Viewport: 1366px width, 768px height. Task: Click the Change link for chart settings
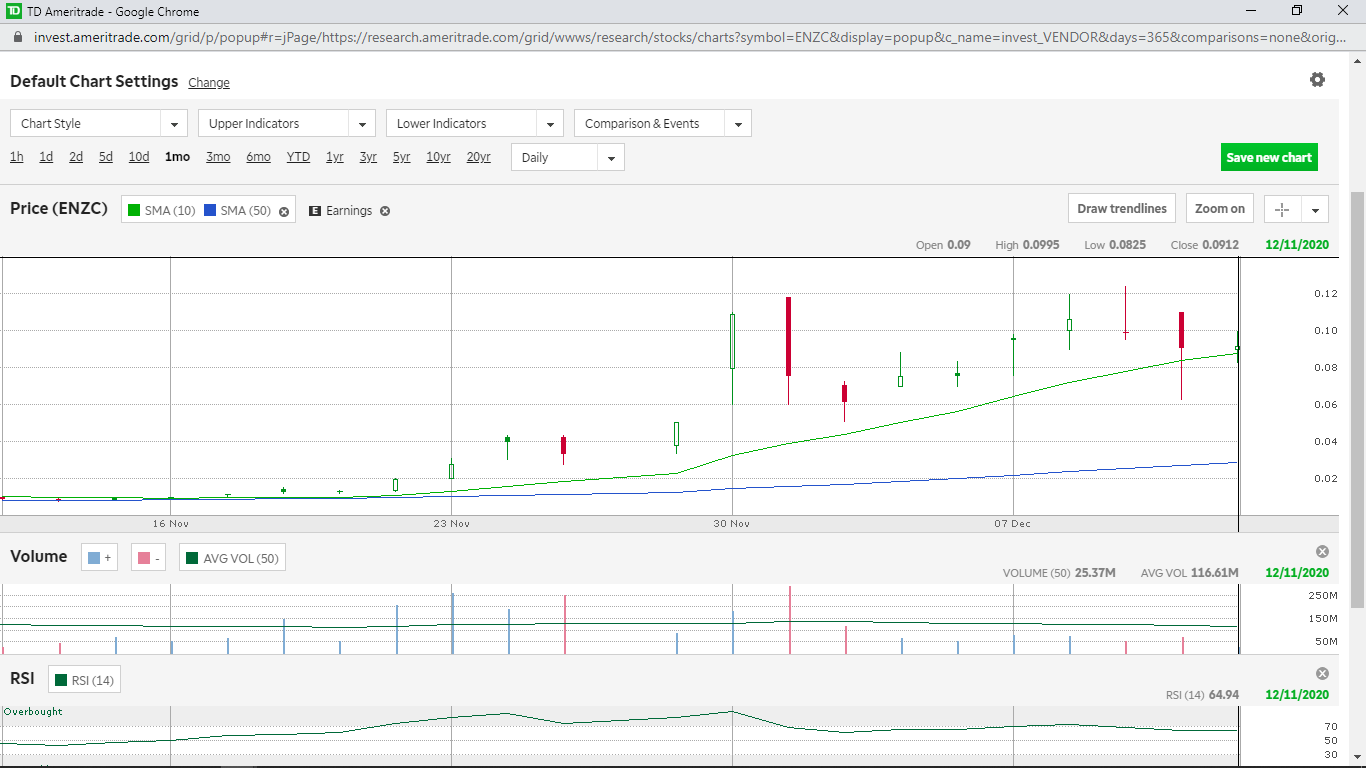point(209,83)
